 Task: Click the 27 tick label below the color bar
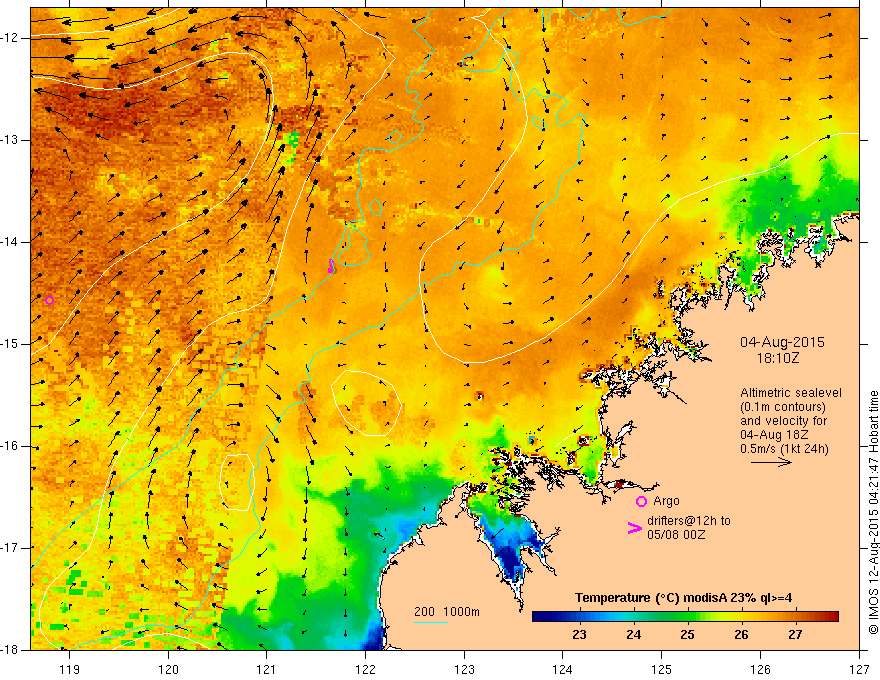[795, 635]
